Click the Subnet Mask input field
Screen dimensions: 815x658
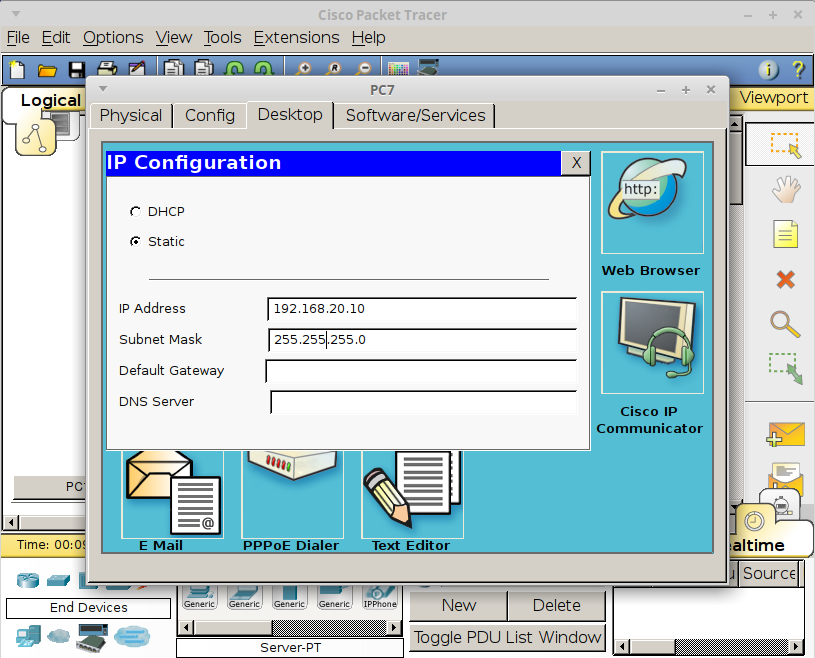tap(422, 340)
